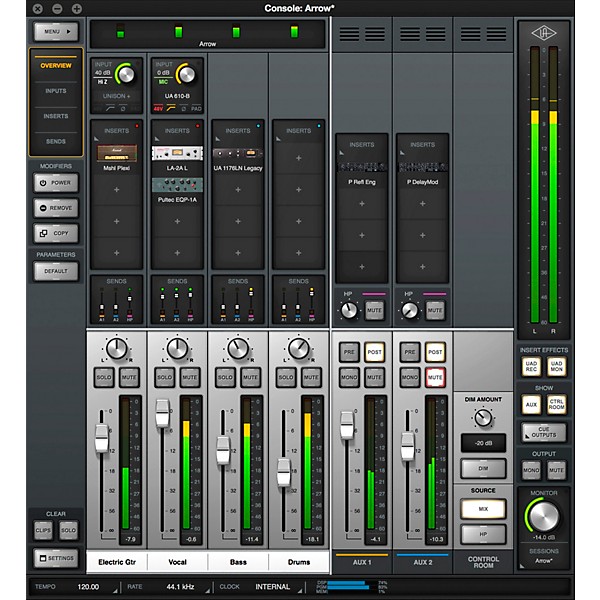600x600 pixels.
Task: Solo the Electric Gtr channel
Action: coord(104,377)
